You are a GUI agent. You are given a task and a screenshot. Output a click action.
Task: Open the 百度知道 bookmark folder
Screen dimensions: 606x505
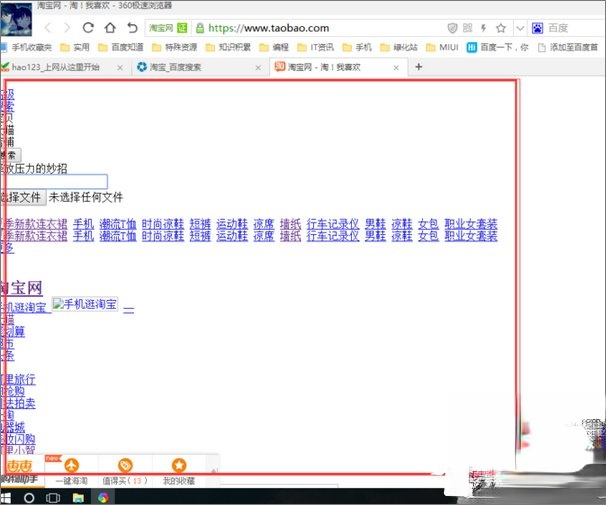click(x=121, y=48)
